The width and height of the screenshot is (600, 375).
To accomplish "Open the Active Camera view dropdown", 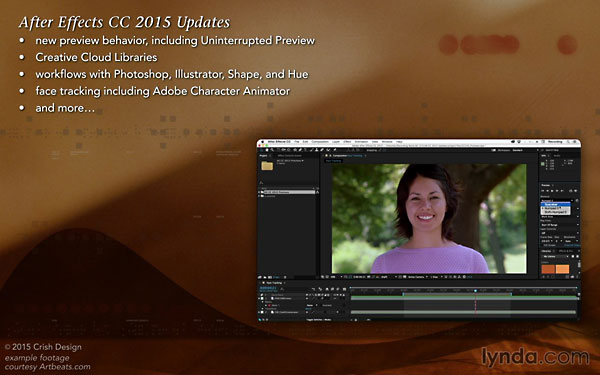I will 417,277.
